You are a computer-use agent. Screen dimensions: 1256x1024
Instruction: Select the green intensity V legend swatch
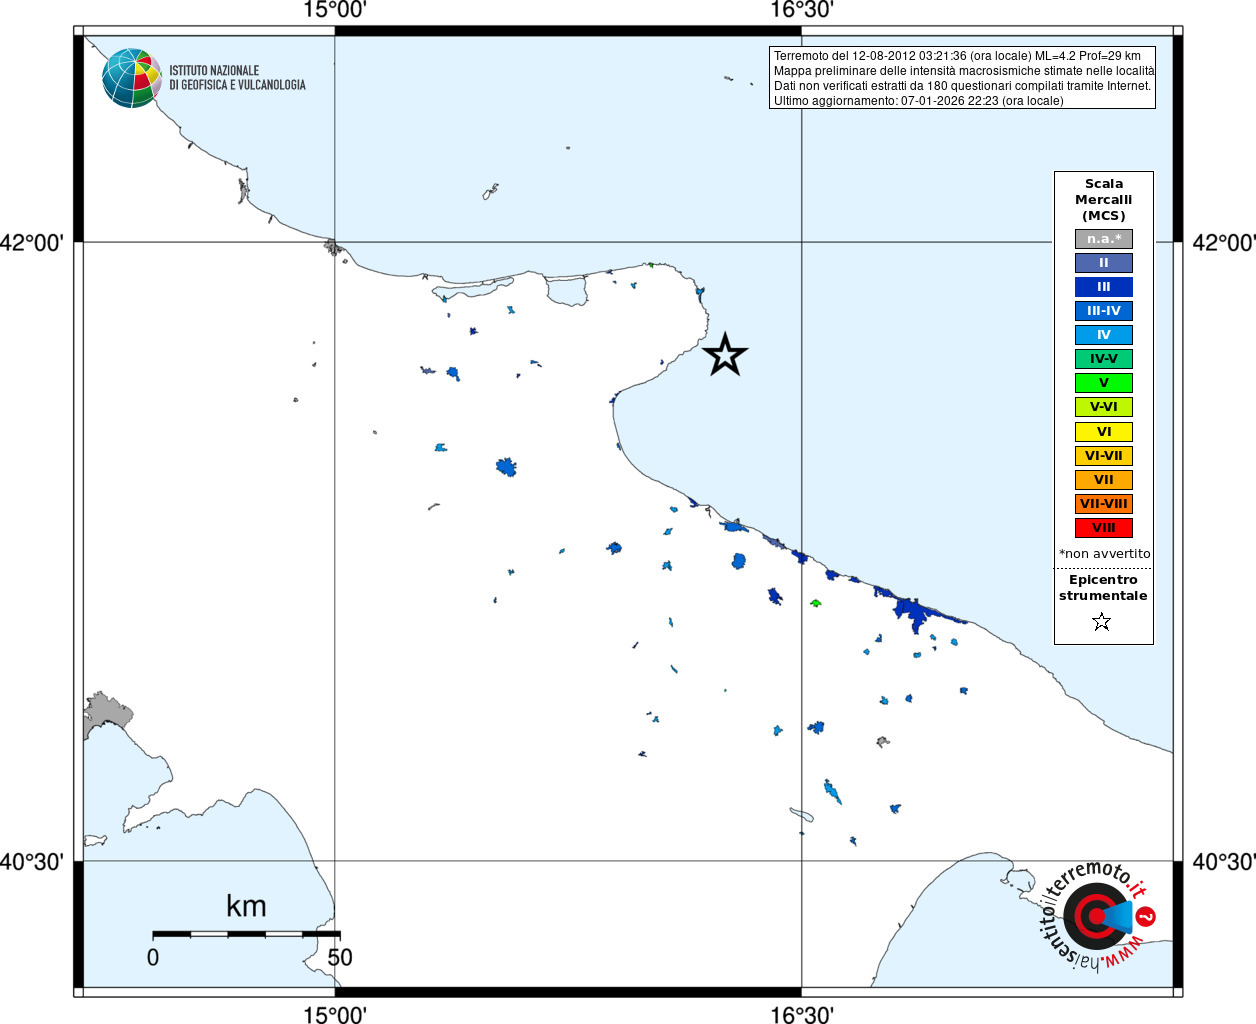pyautogui.click(x=1104, y=383)
